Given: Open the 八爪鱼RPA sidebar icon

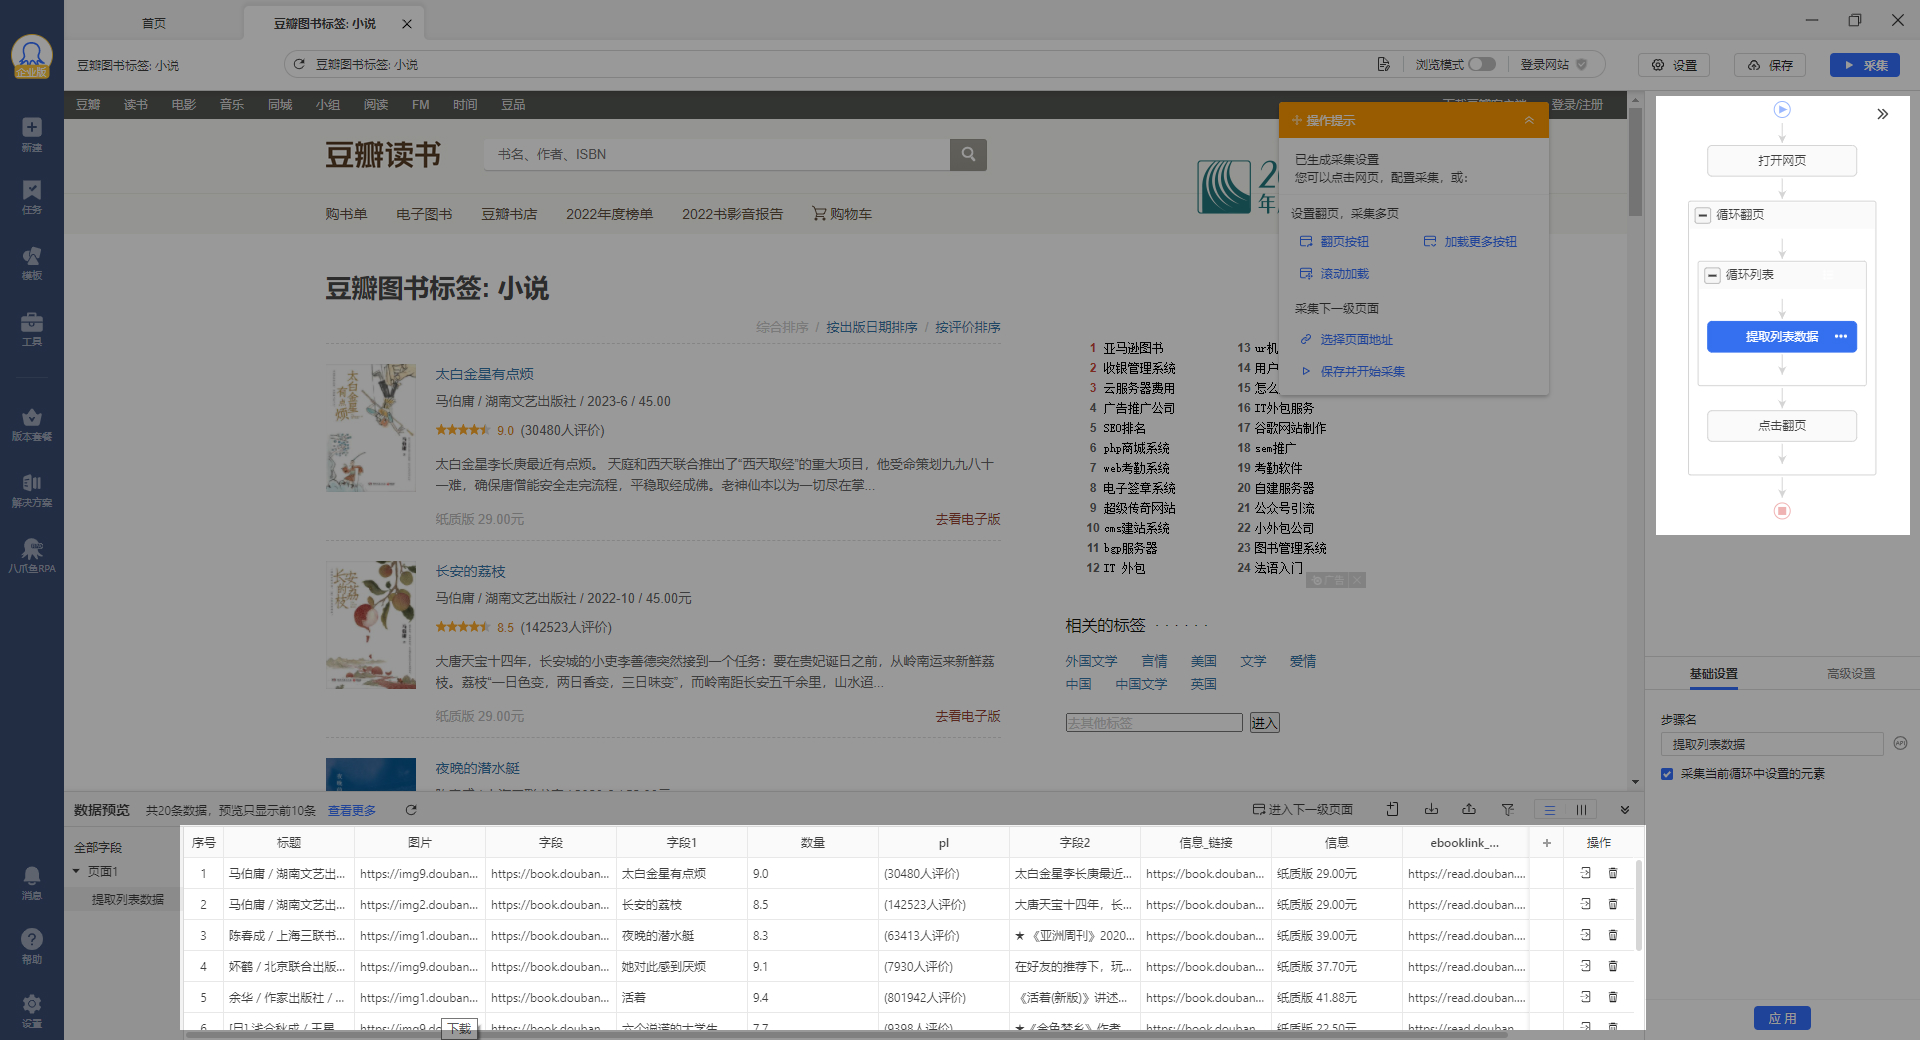Looking at the screenshot, I should click(x=32, y=555).
